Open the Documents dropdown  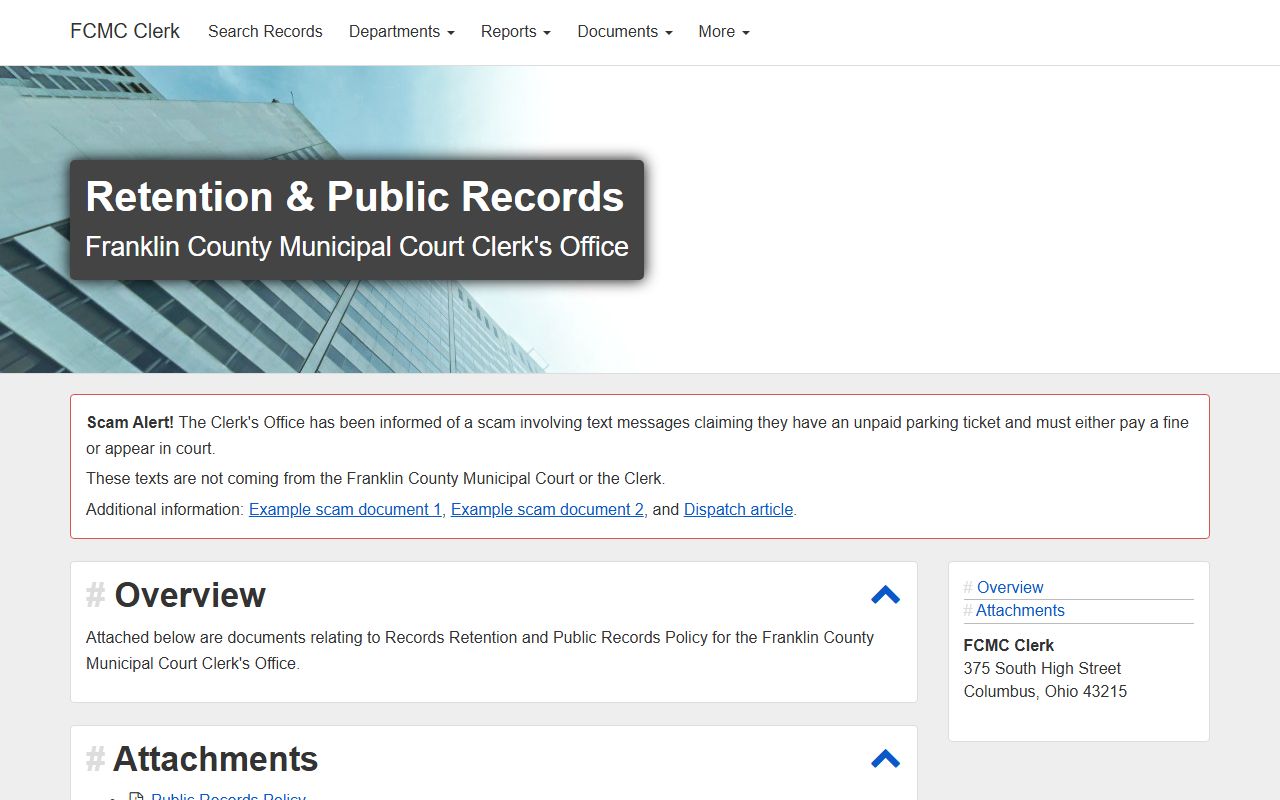click(x=624, y=31)
